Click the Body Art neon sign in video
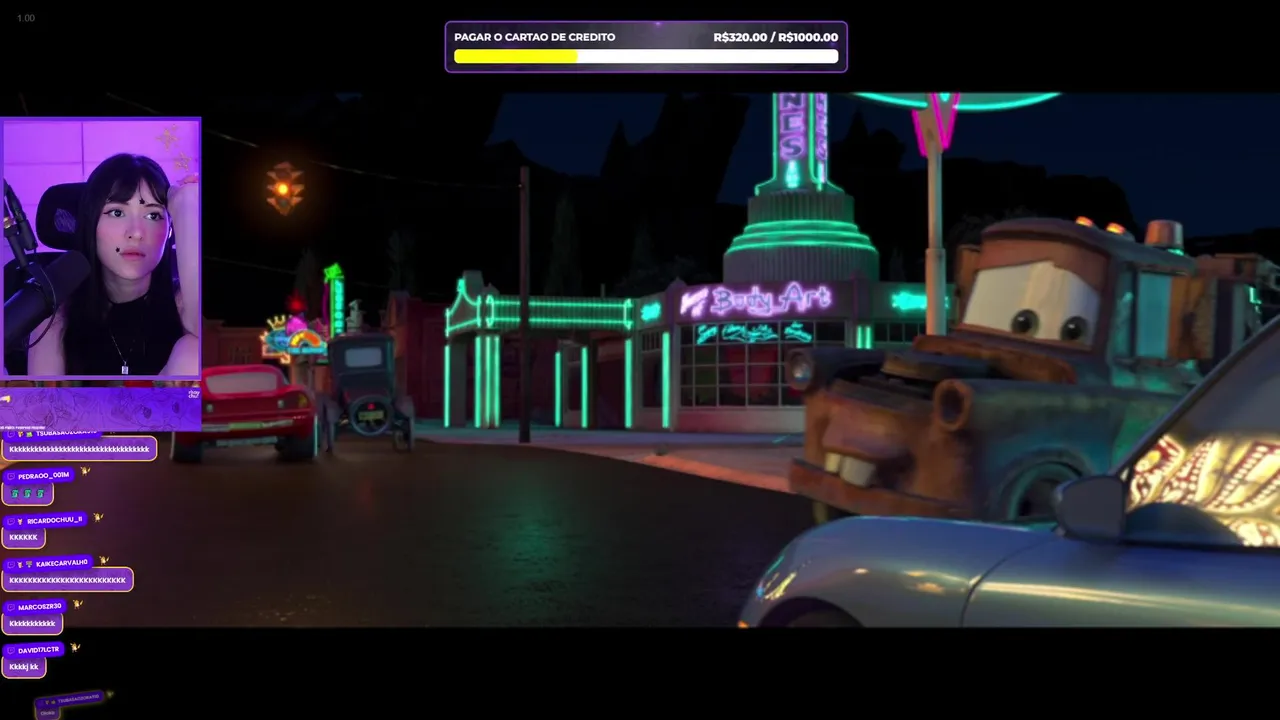The height and width of the screenshot is (720, 1280). click(756, 300)
